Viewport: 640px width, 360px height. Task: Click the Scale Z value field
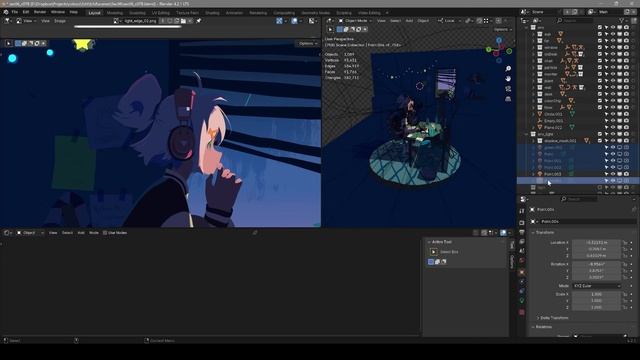596,307
